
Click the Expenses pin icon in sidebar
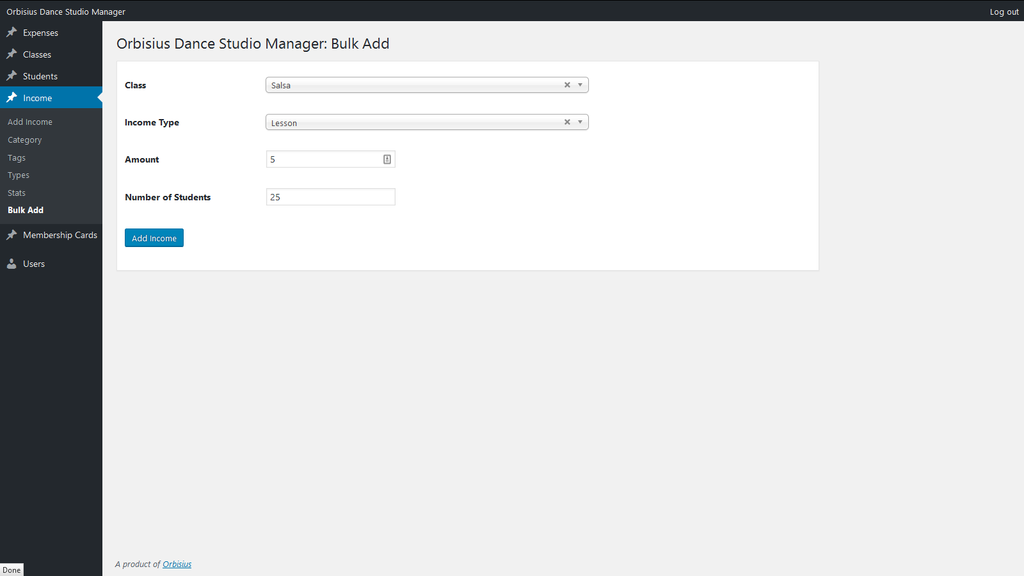12,32
